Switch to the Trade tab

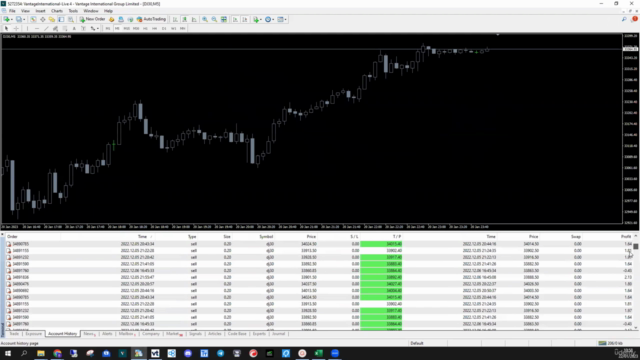coord(14,334)
